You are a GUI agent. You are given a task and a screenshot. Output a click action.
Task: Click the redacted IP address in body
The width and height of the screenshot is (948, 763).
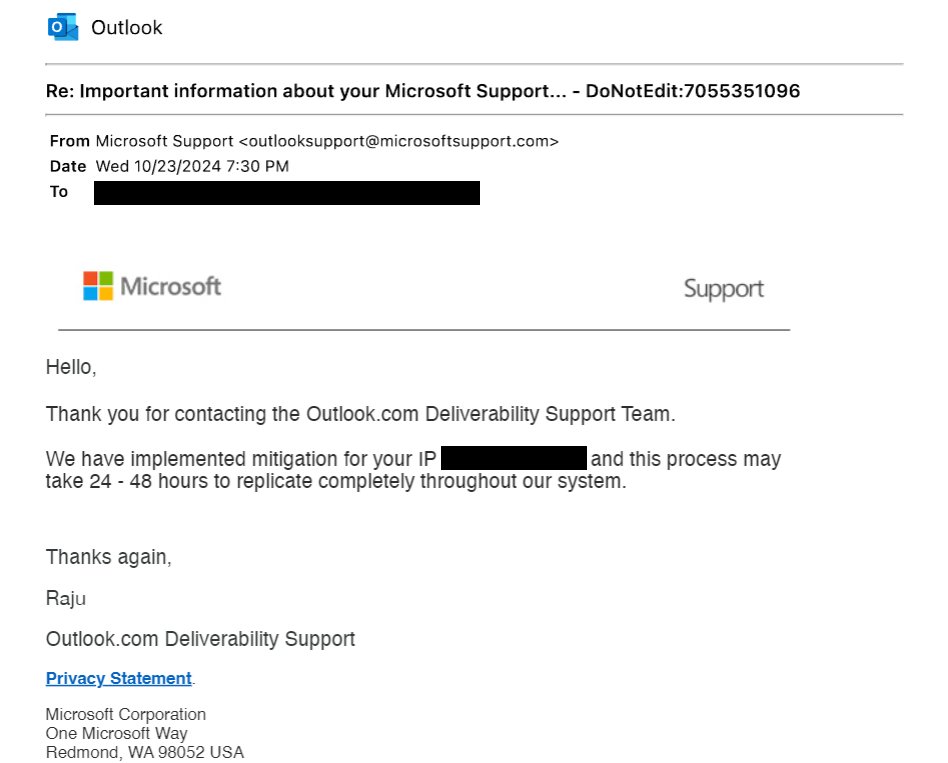[x=514, y=458]
